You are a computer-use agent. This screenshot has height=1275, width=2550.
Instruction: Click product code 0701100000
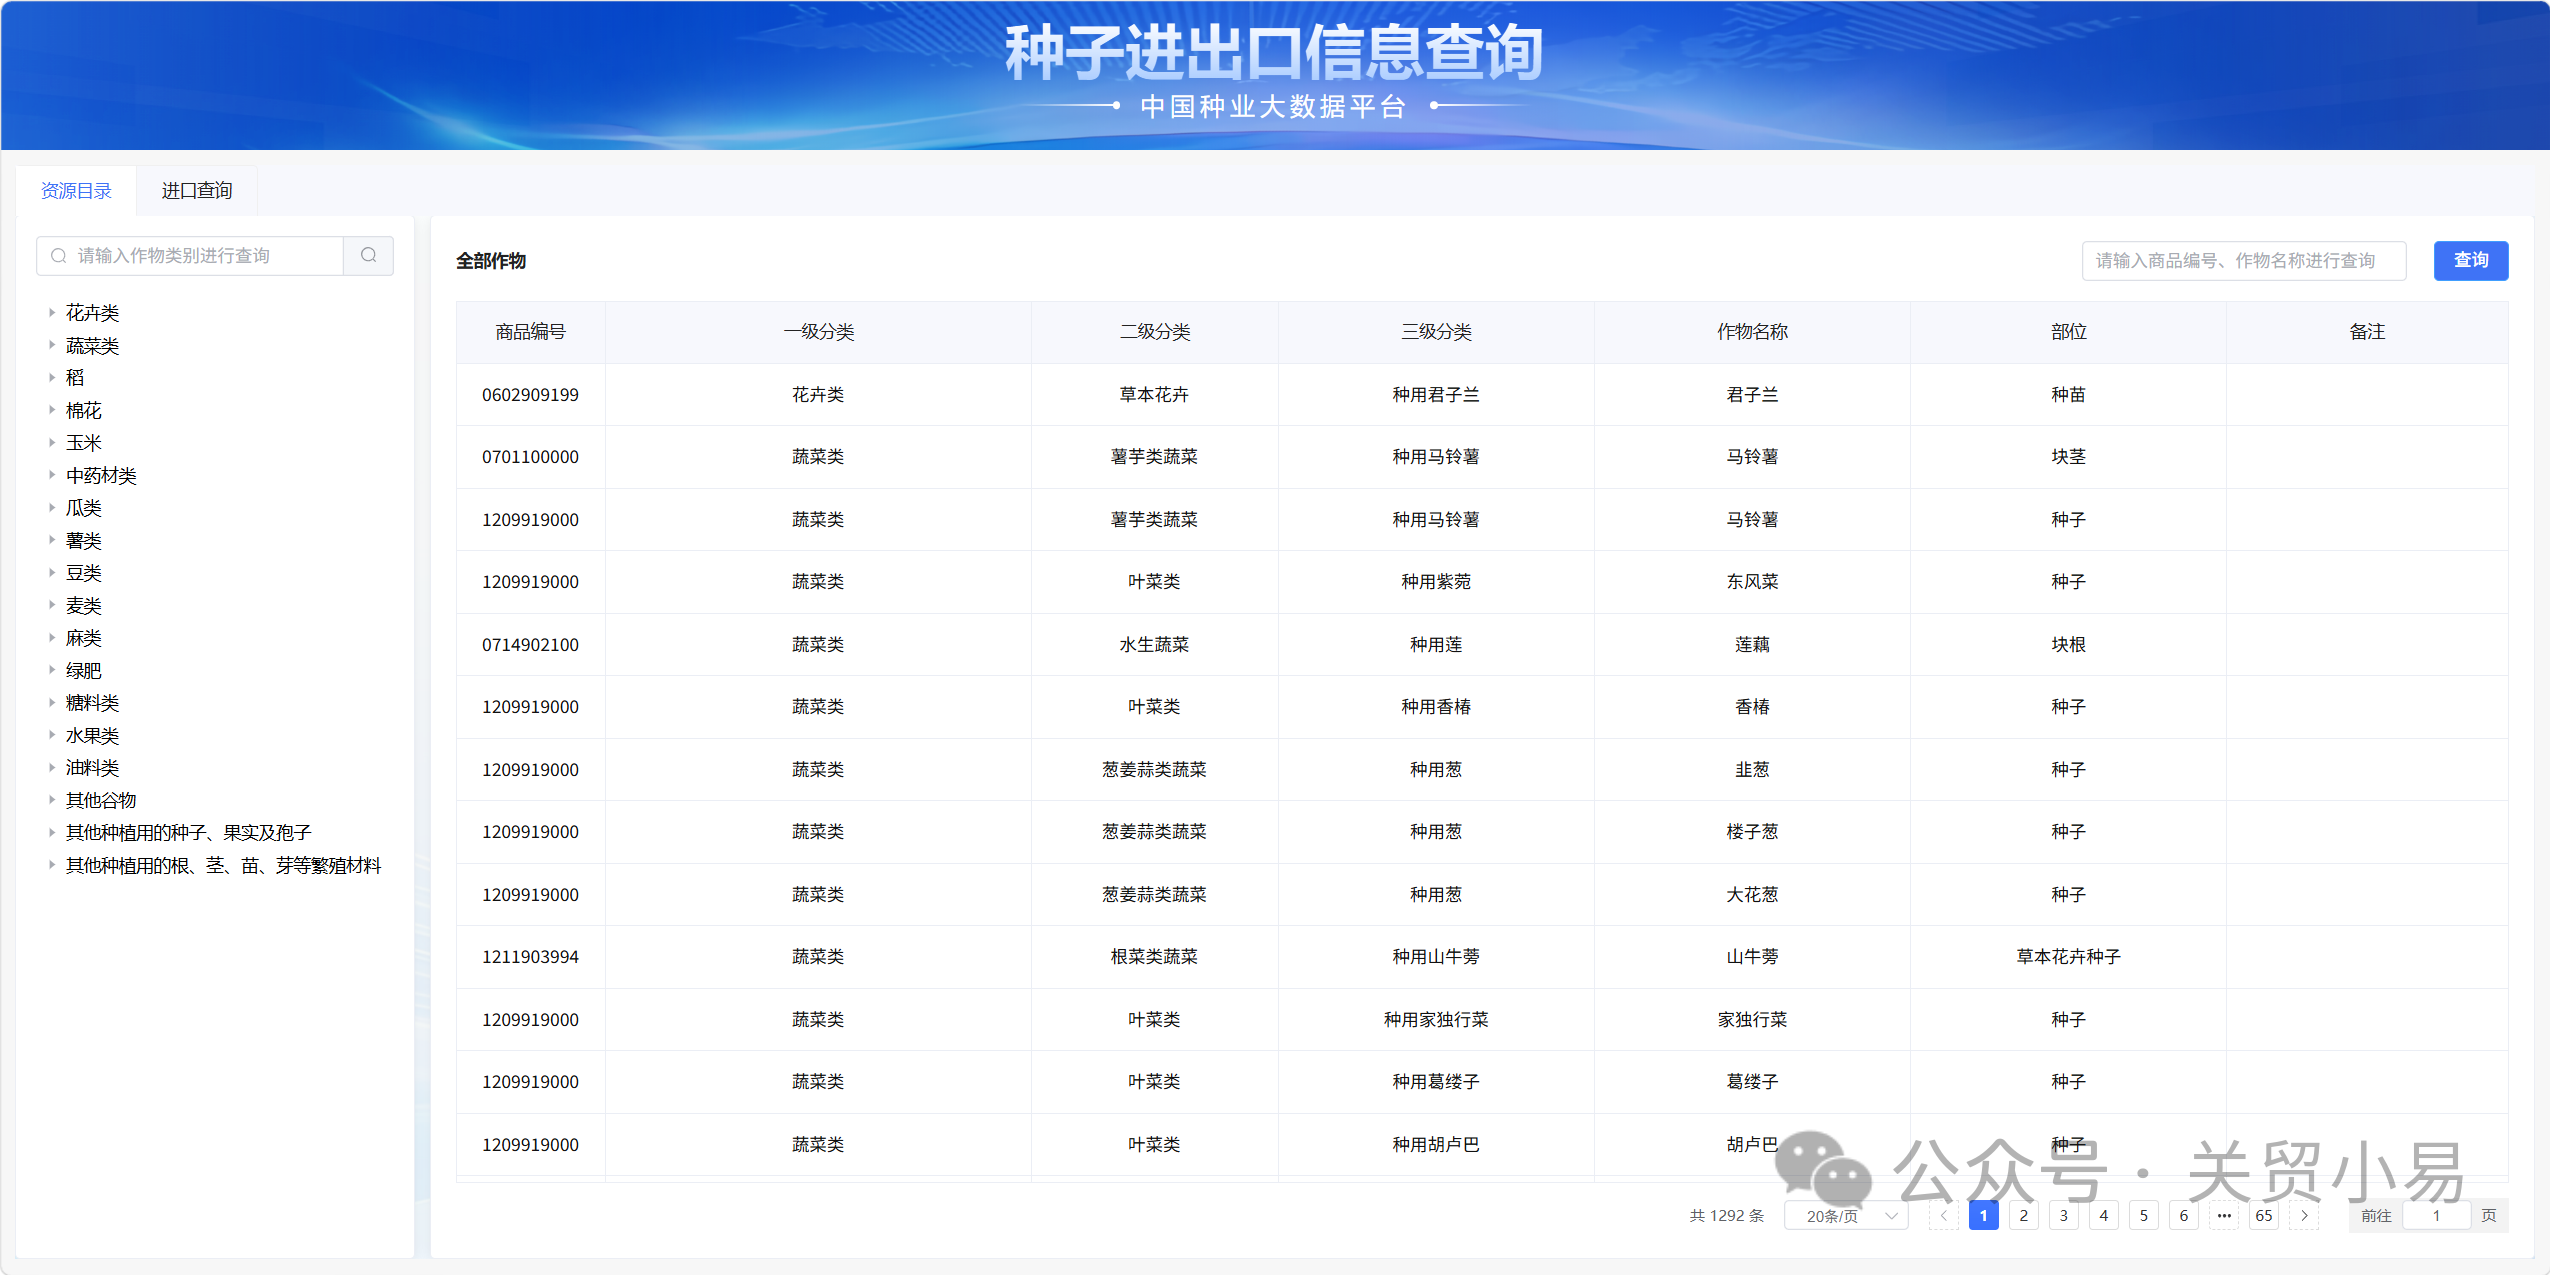click(x=531, y=457)
